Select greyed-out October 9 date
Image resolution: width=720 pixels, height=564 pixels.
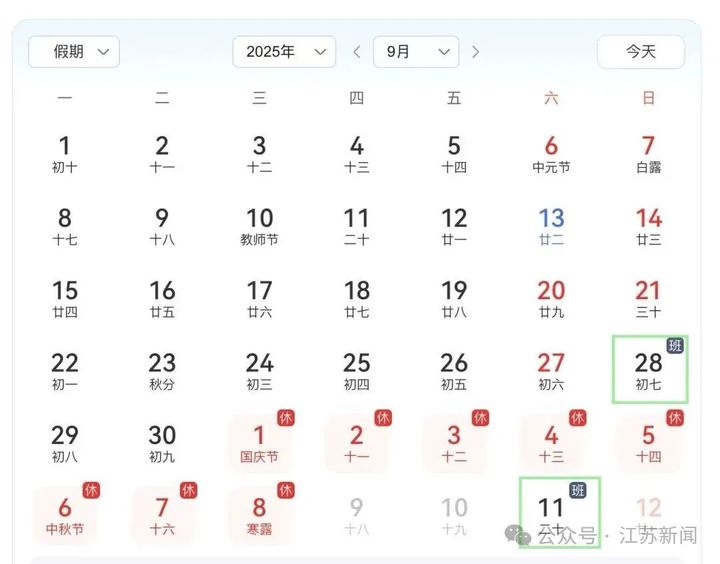(357, 516)
